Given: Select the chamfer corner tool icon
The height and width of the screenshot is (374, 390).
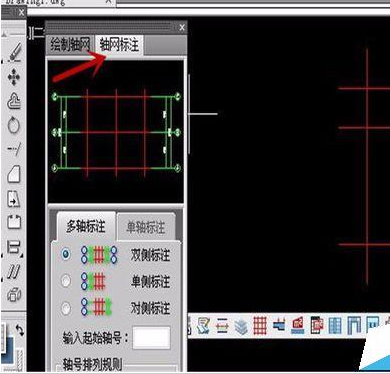Looking at the screenshot, I should click(x=14, y=174).
